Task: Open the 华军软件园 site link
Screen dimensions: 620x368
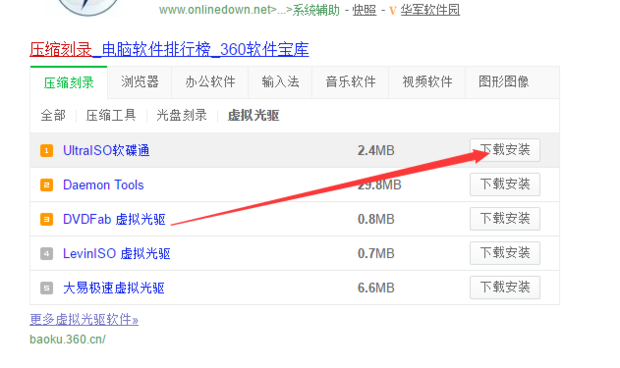Action: pyautogui.click(x=430, y=10)
